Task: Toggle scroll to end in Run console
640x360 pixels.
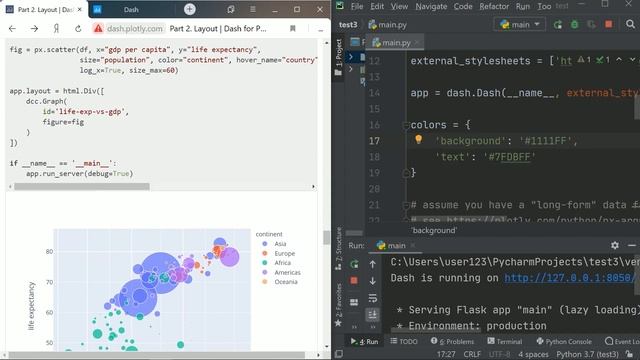Action: coord(372,314)
